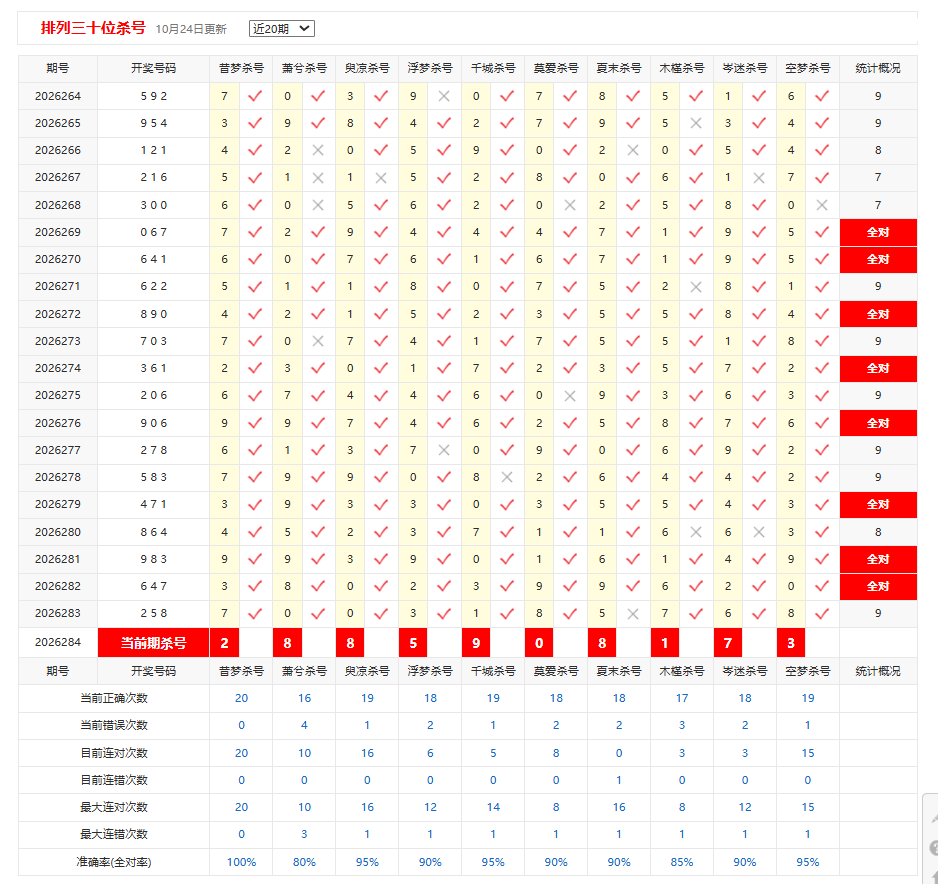This screenshot has height=884, width=938.
Task: Click the period number 2026284
Action: point(58,642)
